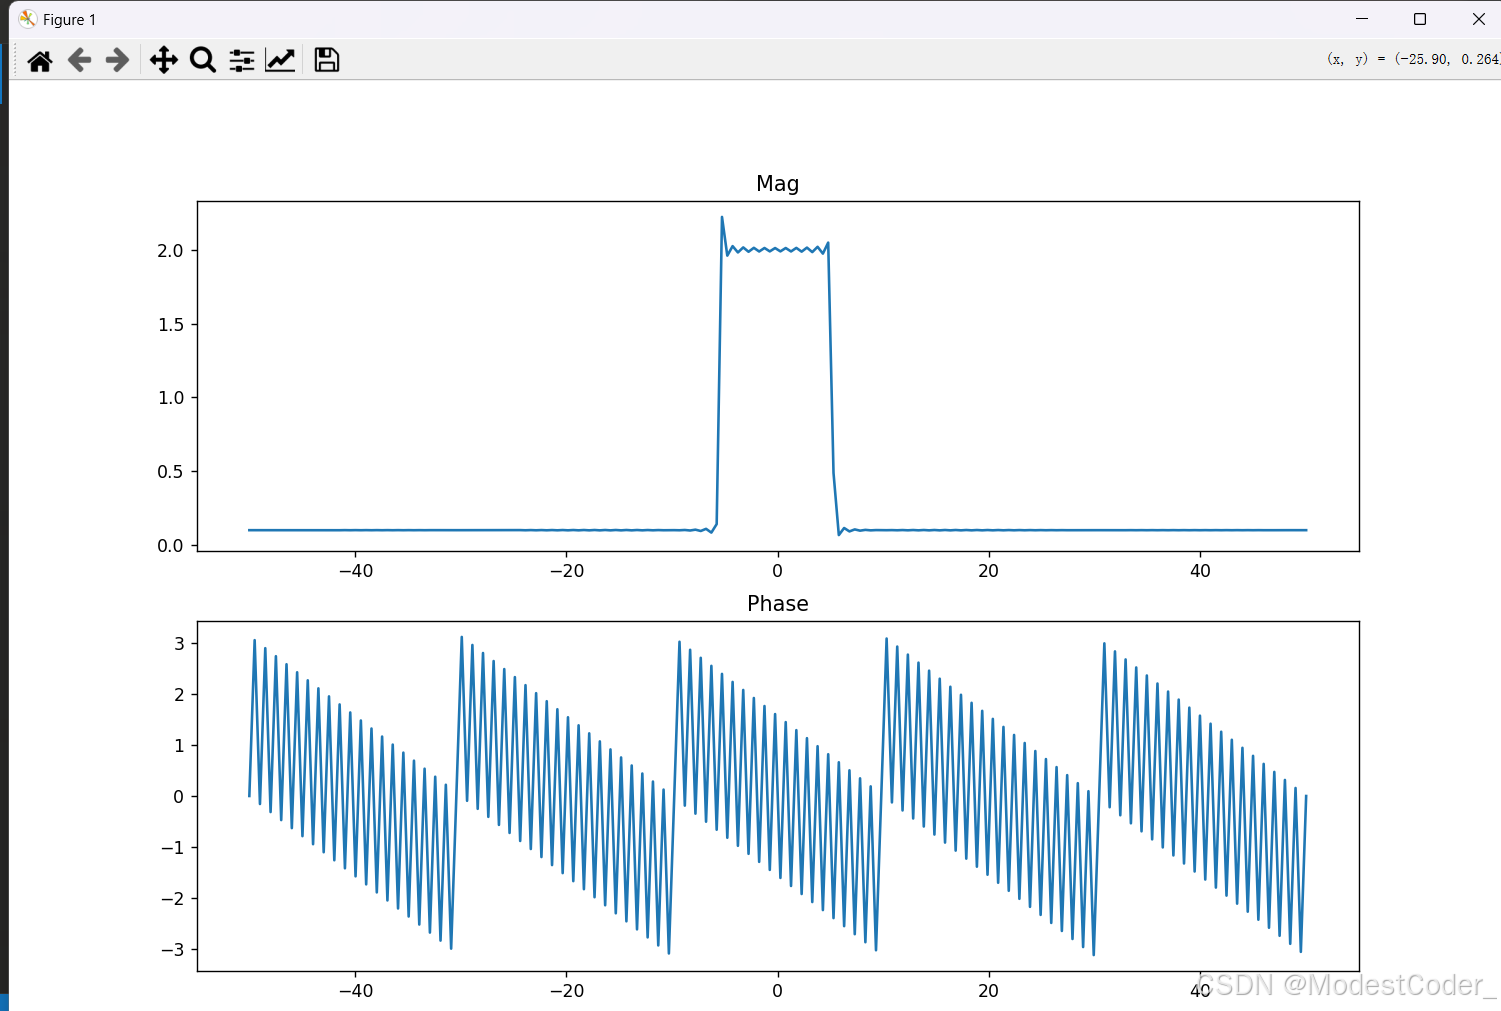Click x-axis label 20 under Mag plot
Image resolution: width=1501 pixels, height=1011 pixels.
tap(988, 571)
